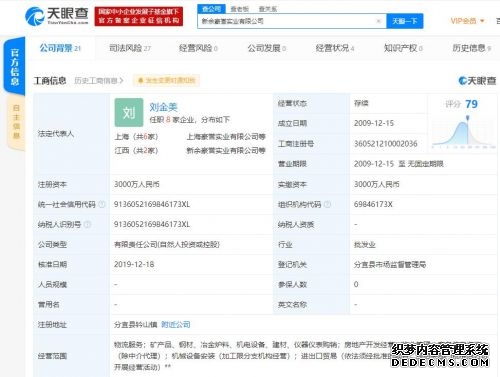The image size is (500, 377).
Task: Click the 法定代表人 label cell
Action: (72, 134)
